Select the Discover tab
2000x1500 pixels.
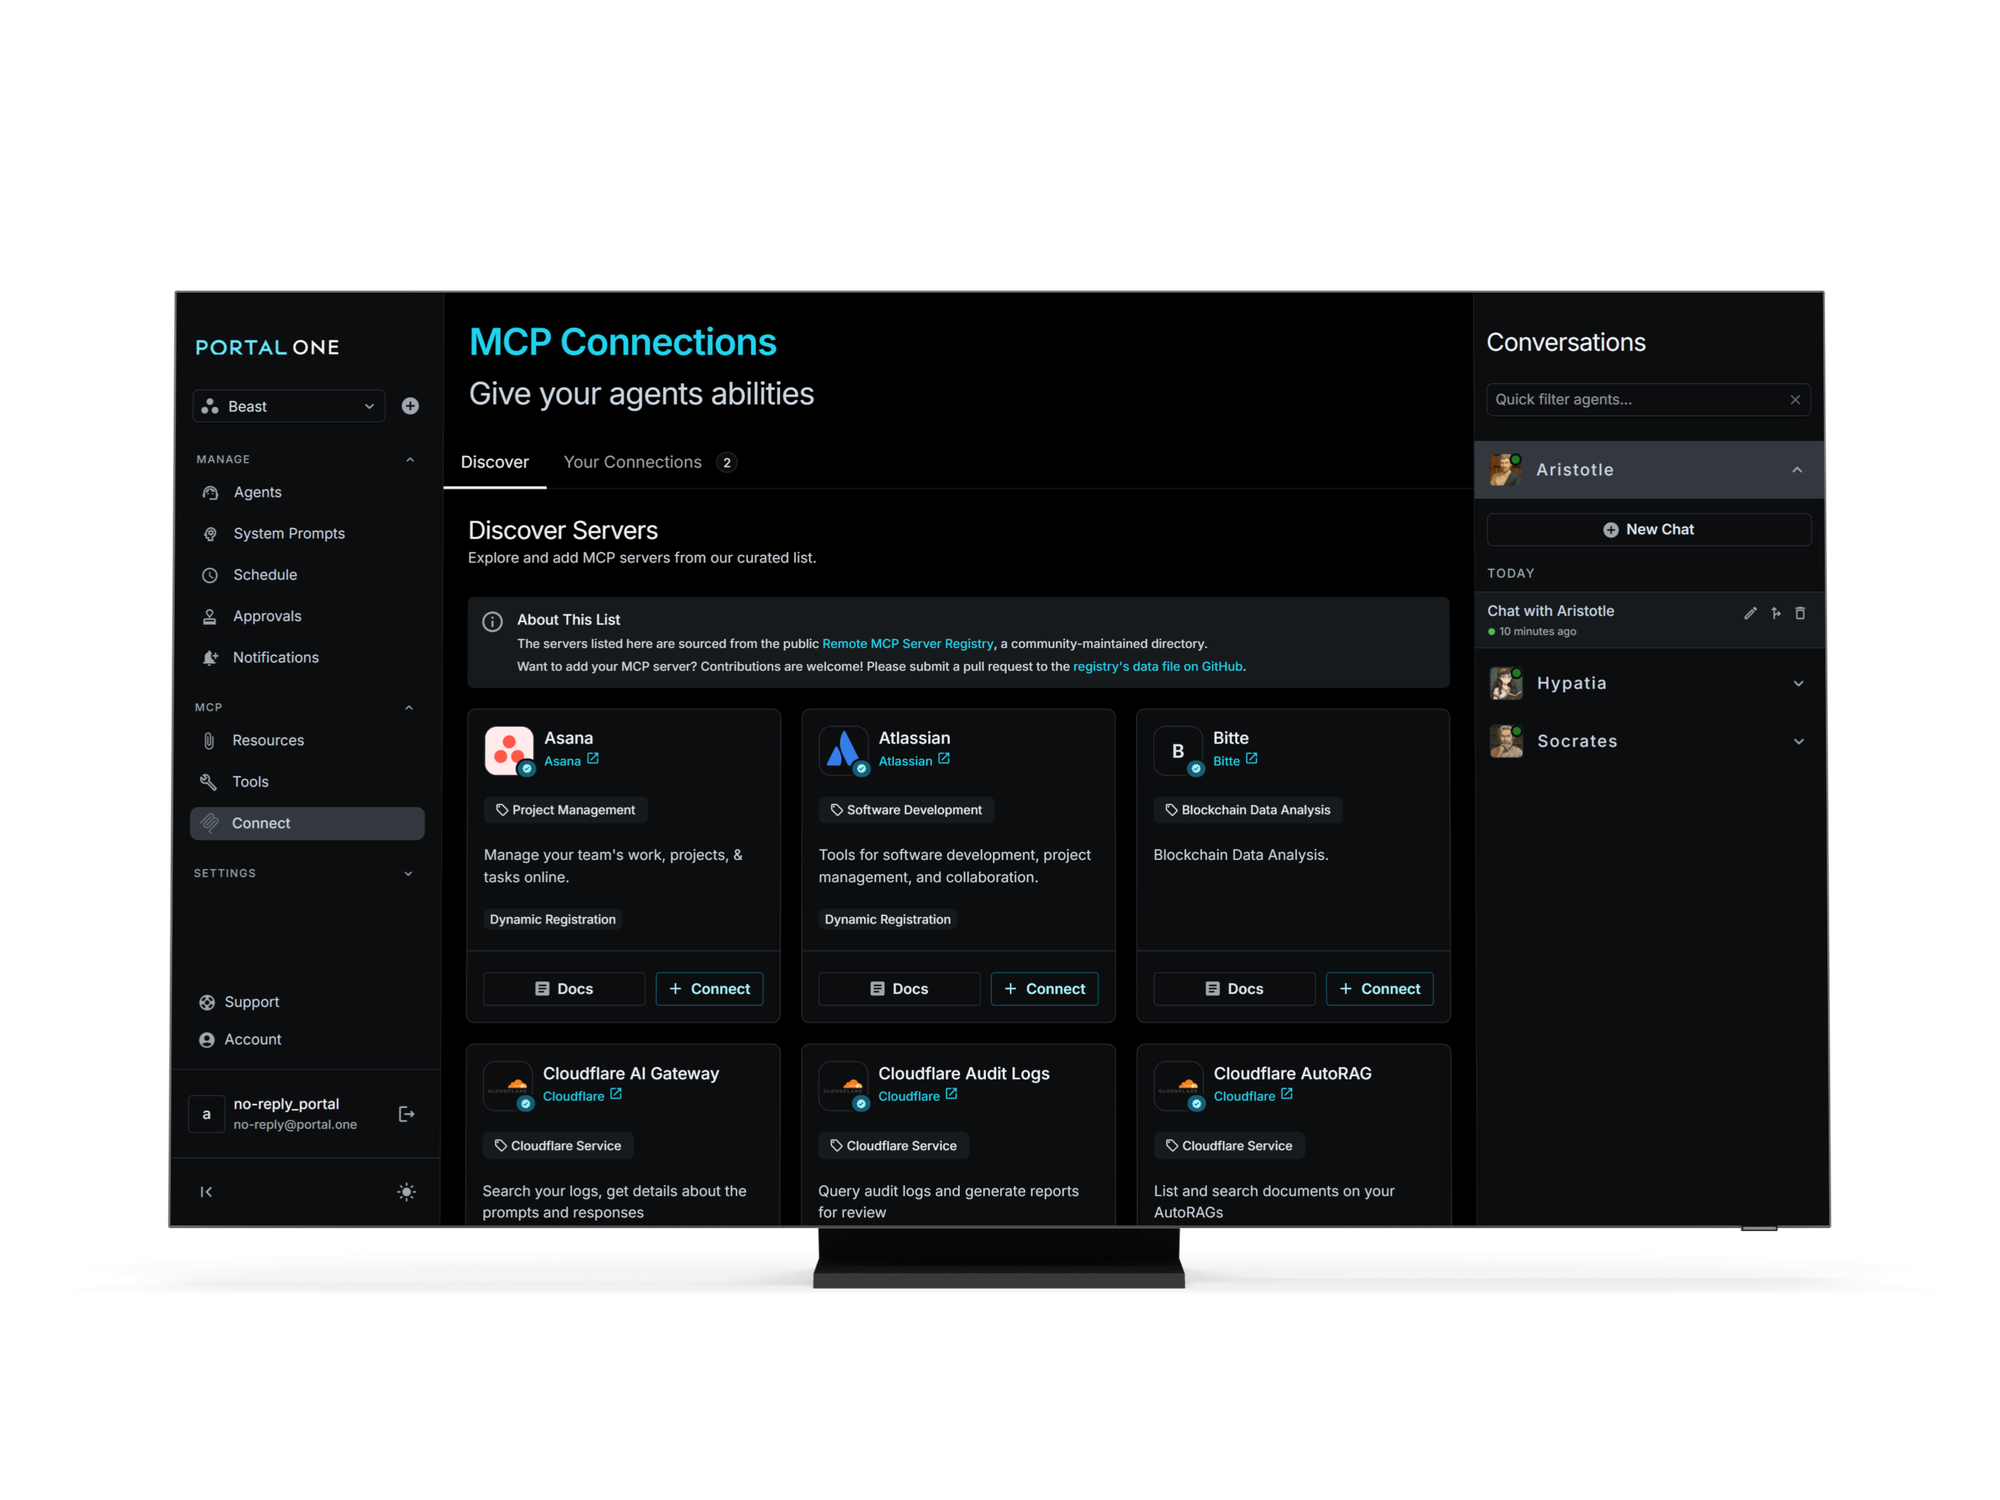pyautogui.click(x=495, y=462)
